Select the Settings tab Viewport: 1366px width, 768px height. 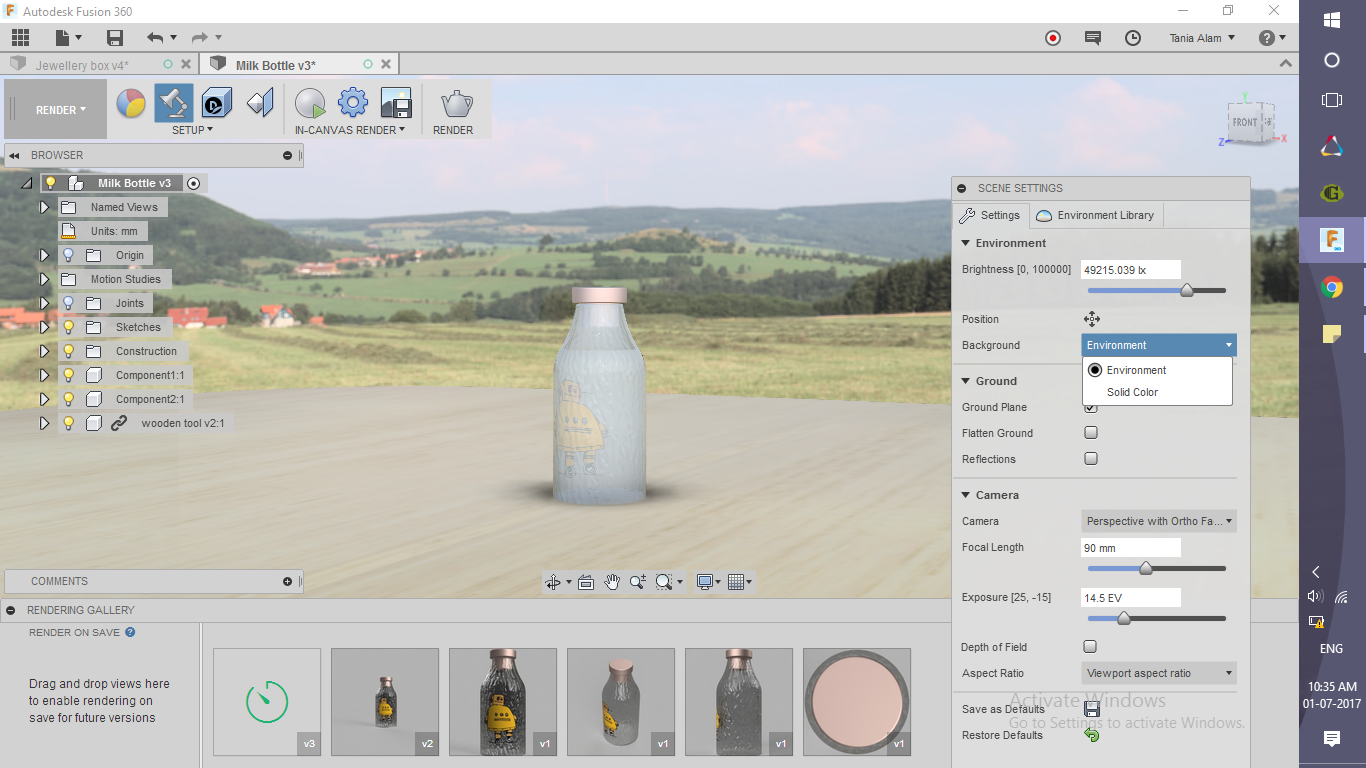990,215
